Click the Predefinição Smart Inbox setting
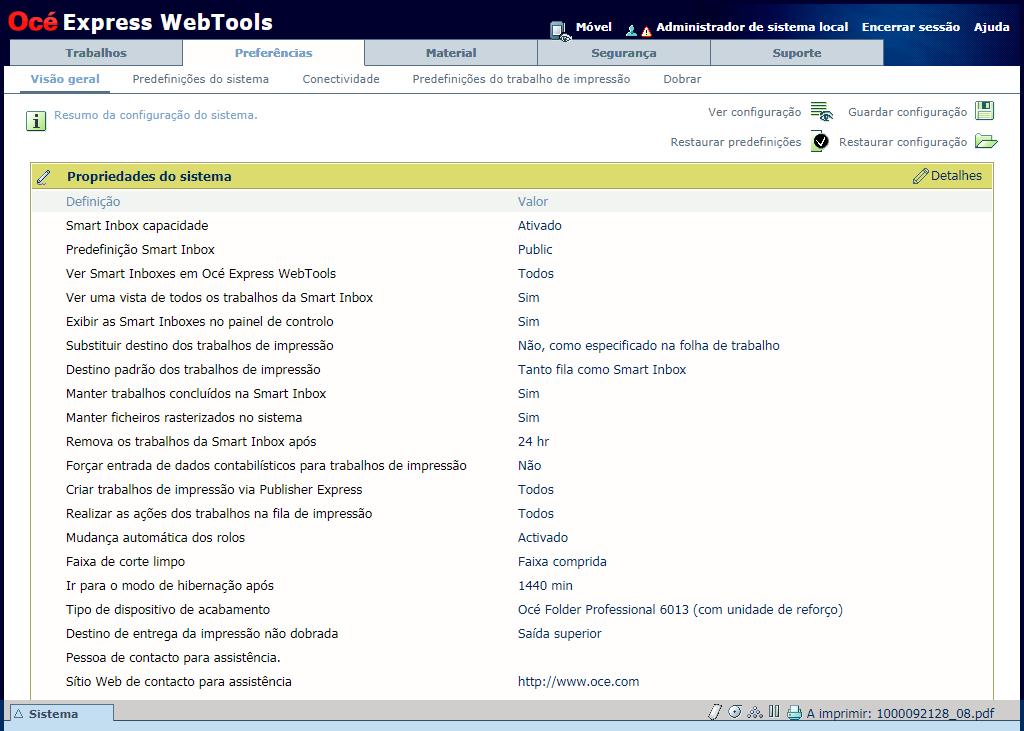This screenshot has width=1024, height=731. [140, 250]
